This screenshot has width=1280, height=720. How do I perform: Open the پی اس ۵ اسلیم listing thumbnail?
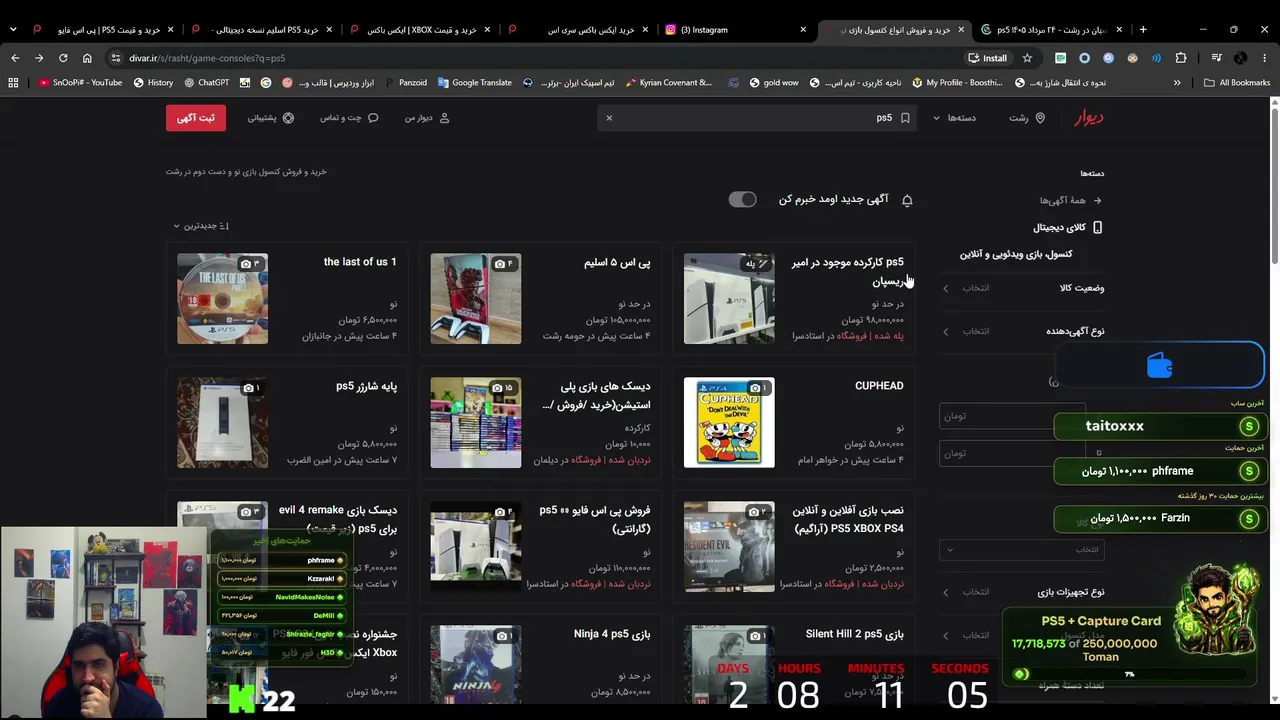pyautogui.click(x=476, y=299)
